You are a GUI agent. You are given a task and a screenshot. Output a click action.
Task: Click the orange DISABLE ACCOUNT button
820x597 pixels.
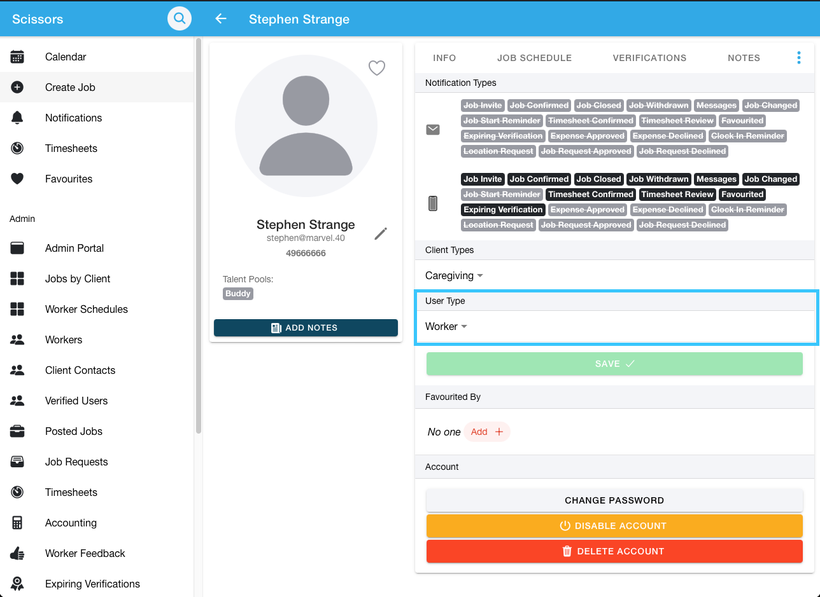tap(614, 526)
